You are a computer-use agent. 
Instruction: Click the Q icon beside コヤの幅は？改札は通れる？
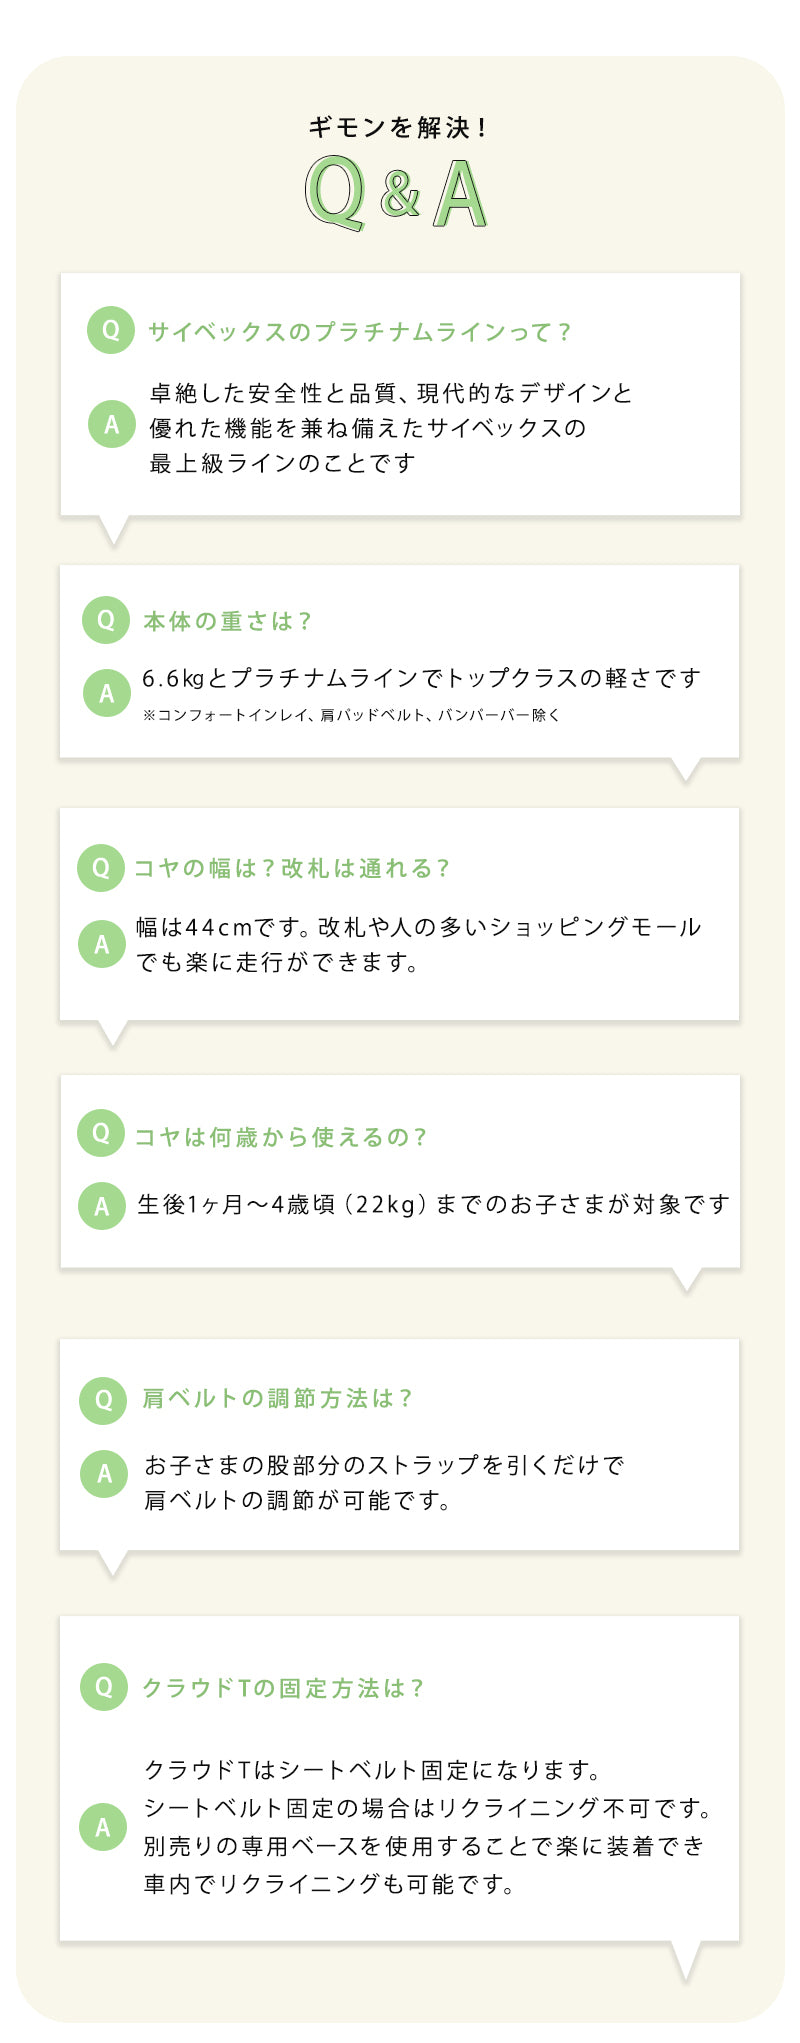tap(101, 867)
